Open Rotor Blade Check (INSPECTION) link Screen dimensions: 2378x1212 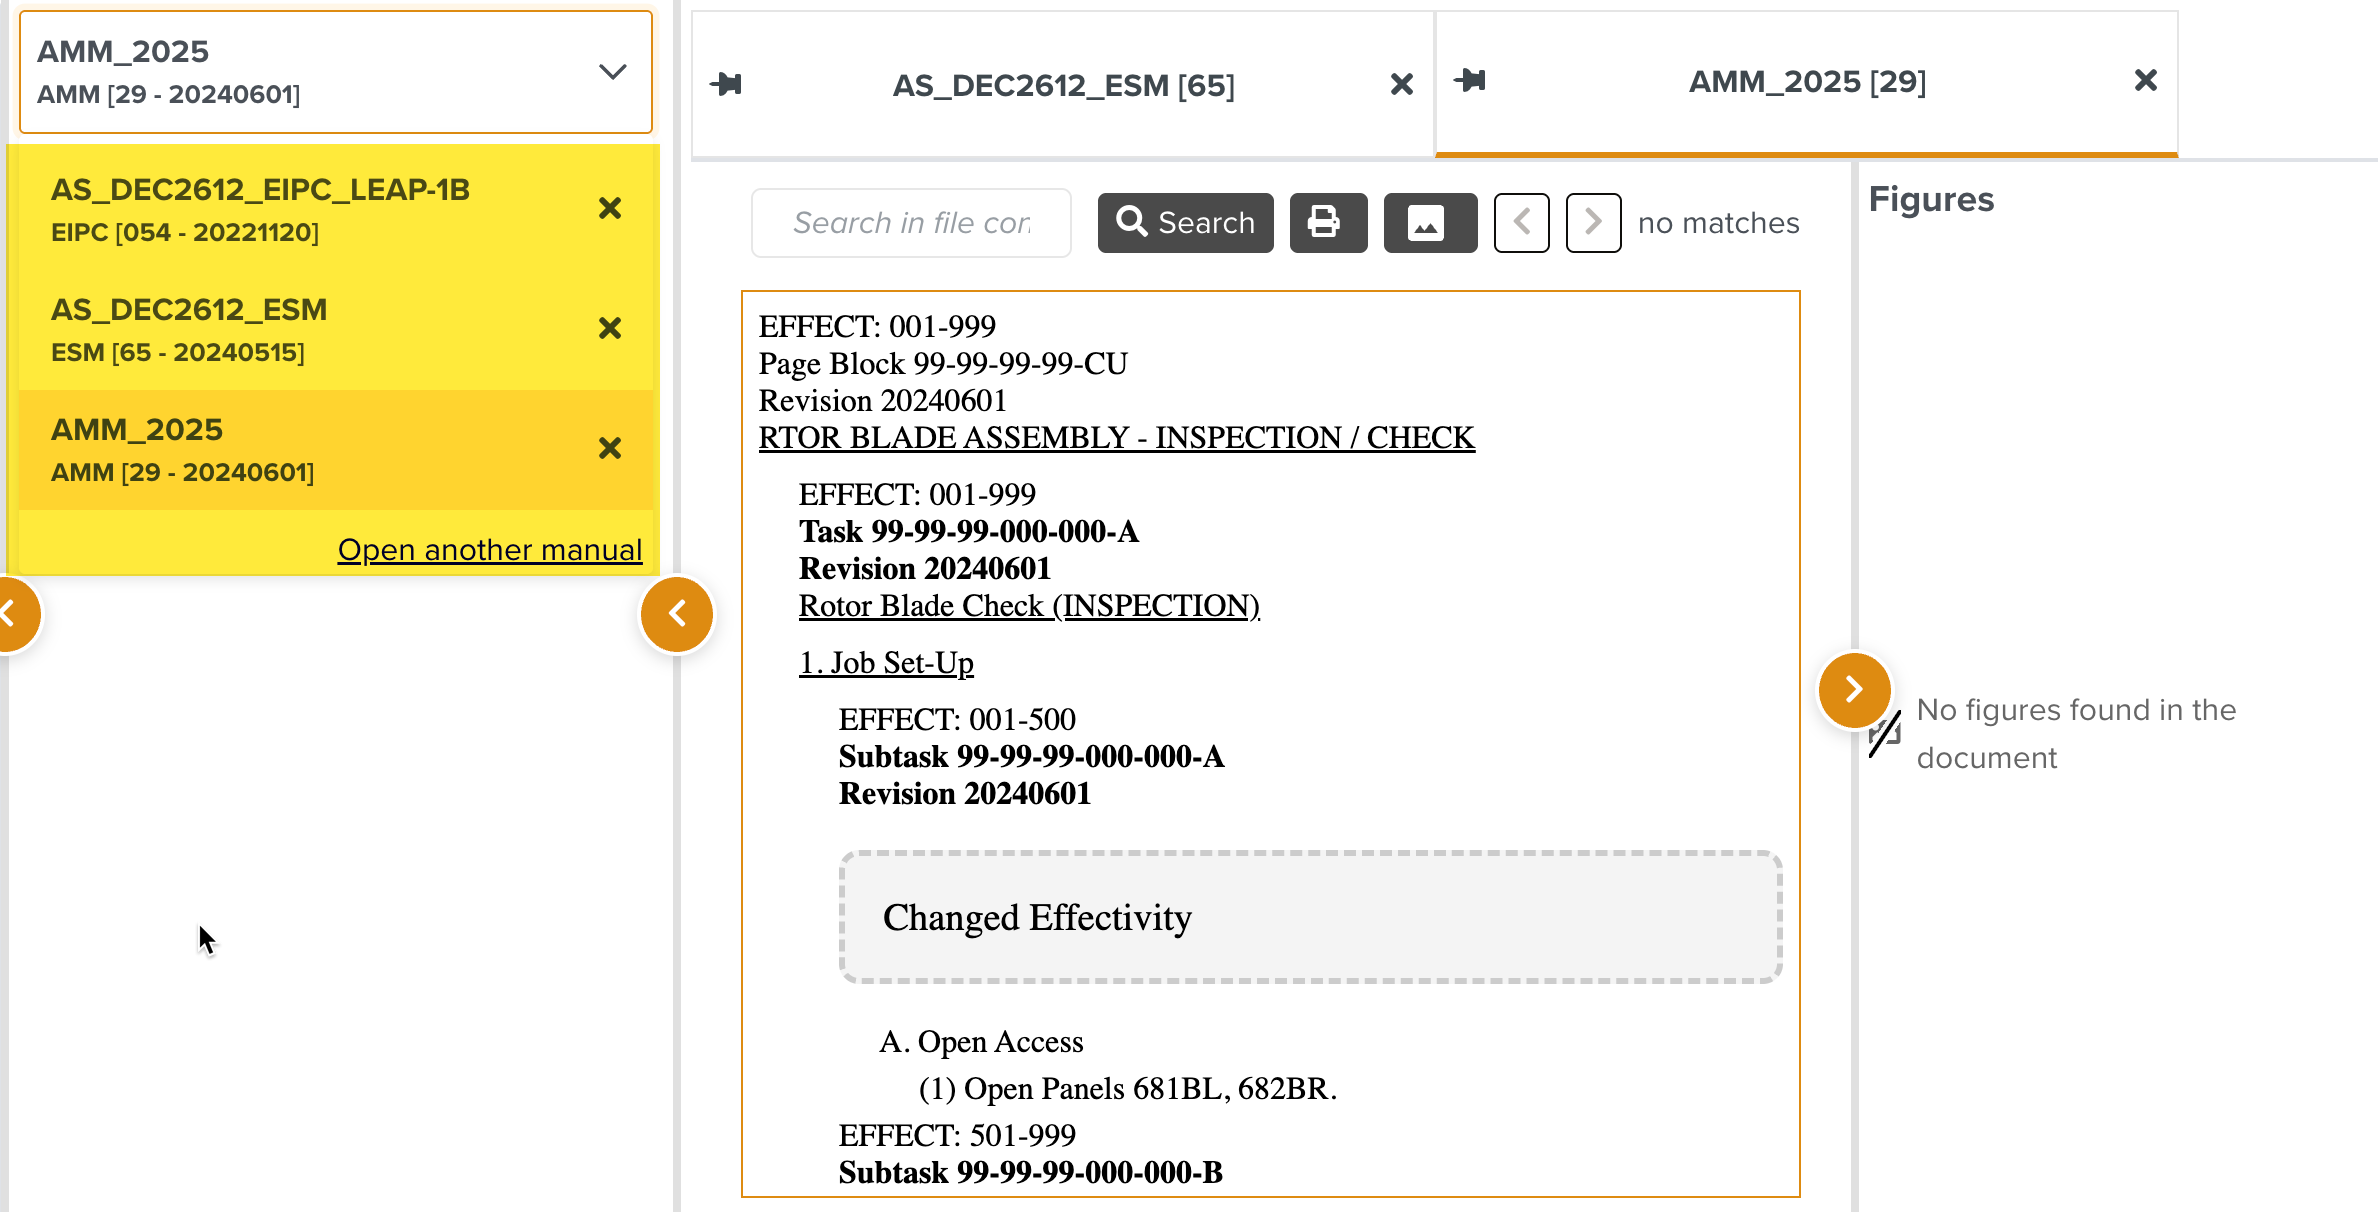click(1028, 605)
